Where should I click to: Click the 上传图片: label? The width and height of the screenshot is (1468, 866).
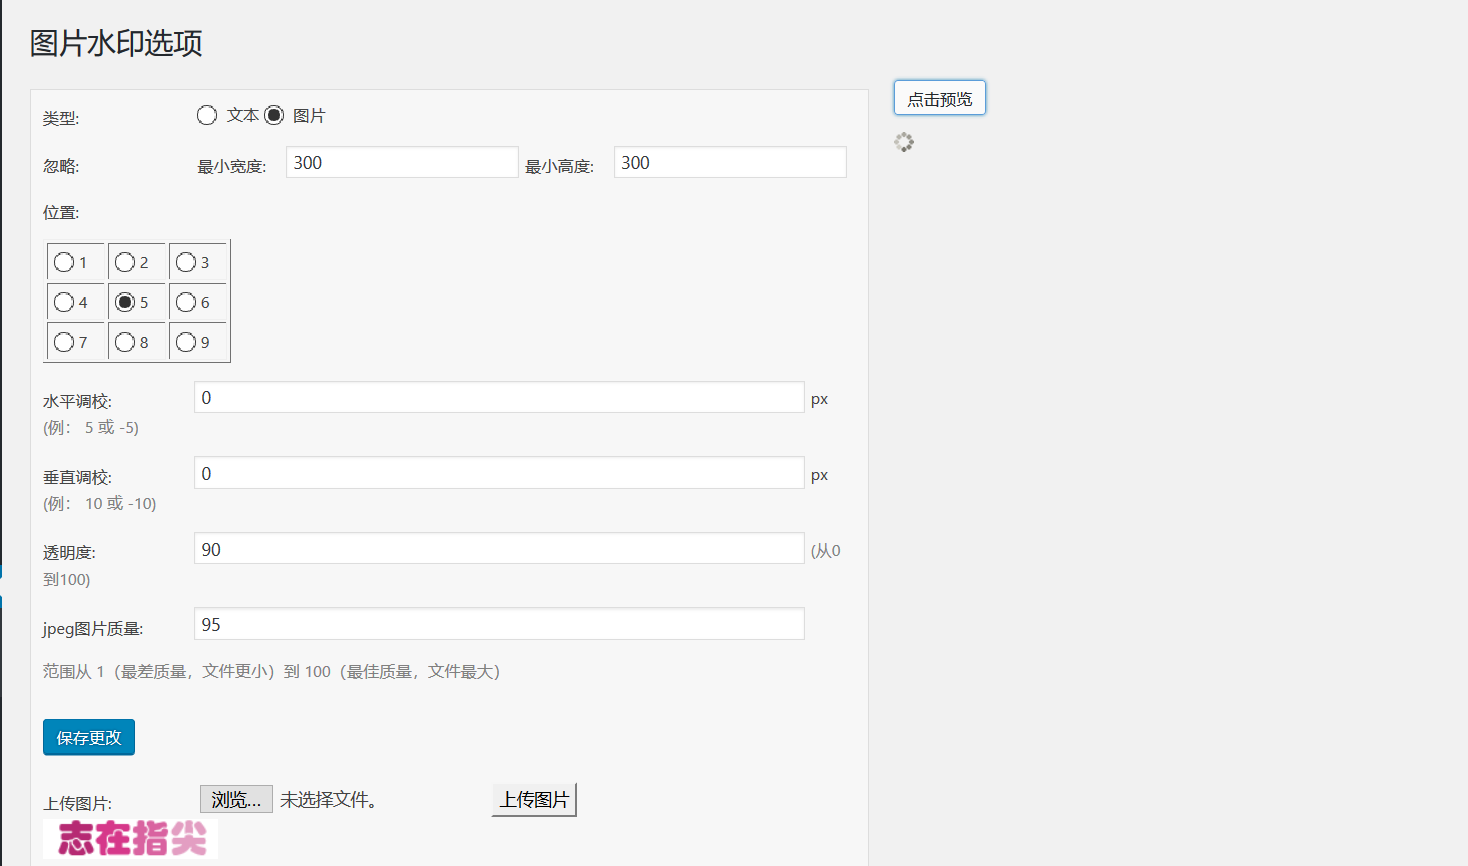[x=77, y=803]
